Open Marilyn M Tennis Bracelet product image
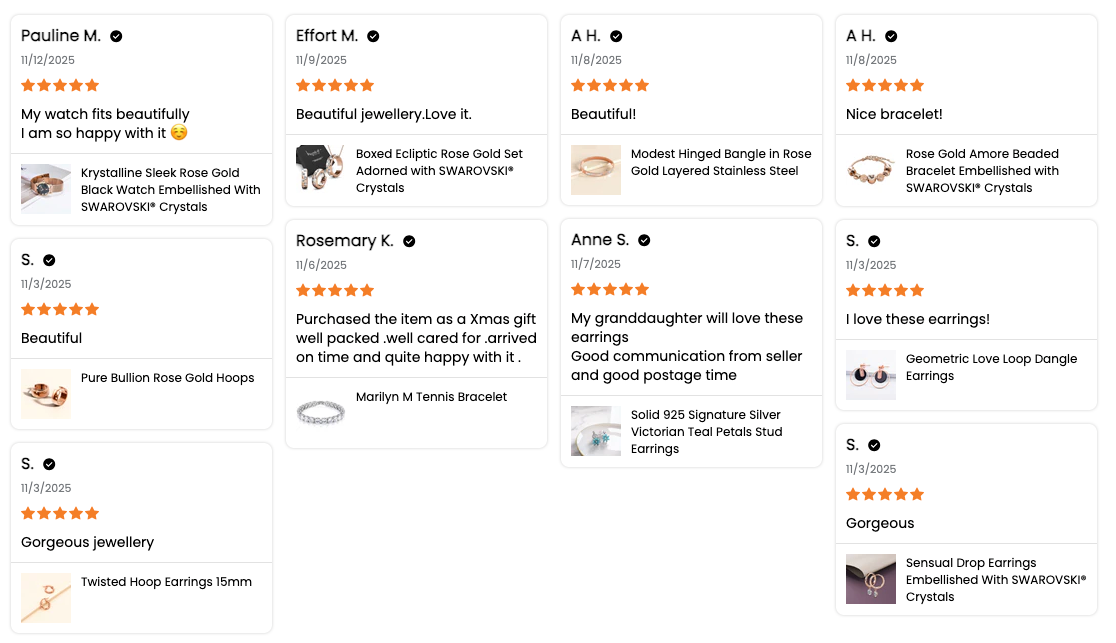The height and width of the screenshot is (643, 1116). point(321,412)
